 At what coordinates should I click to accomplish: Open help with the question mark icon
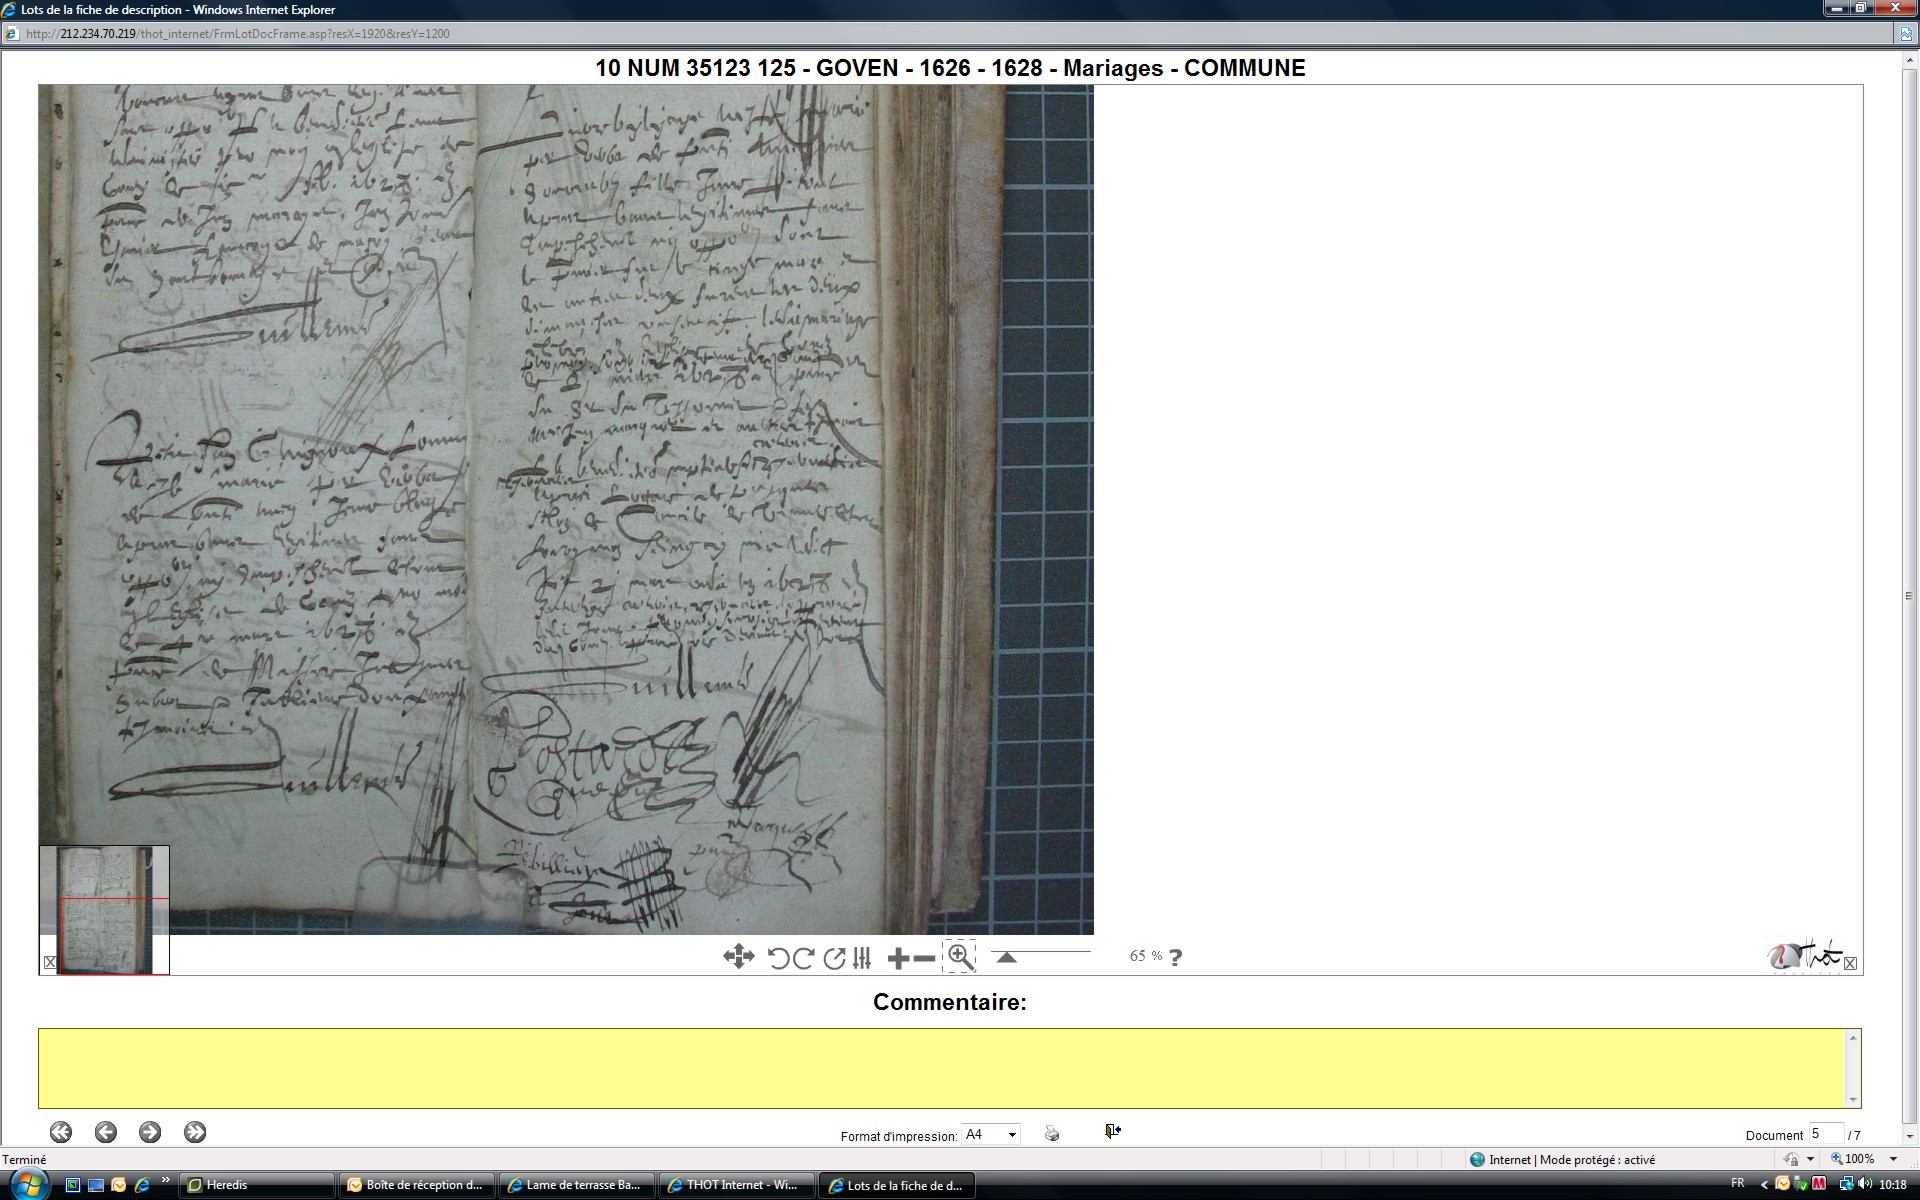[1176, 957]
